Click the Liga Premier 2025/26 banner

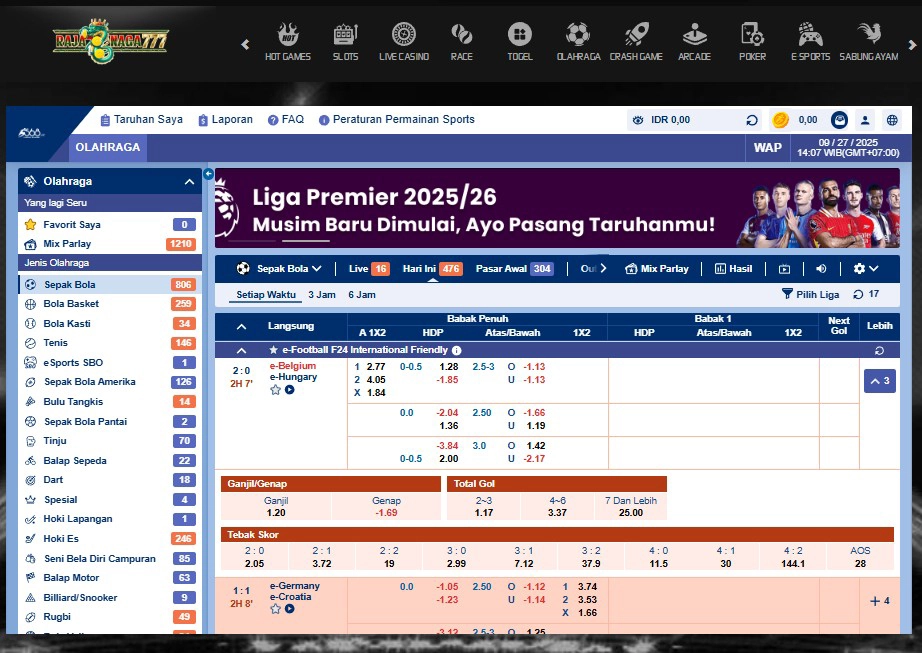tap(557, 208)
